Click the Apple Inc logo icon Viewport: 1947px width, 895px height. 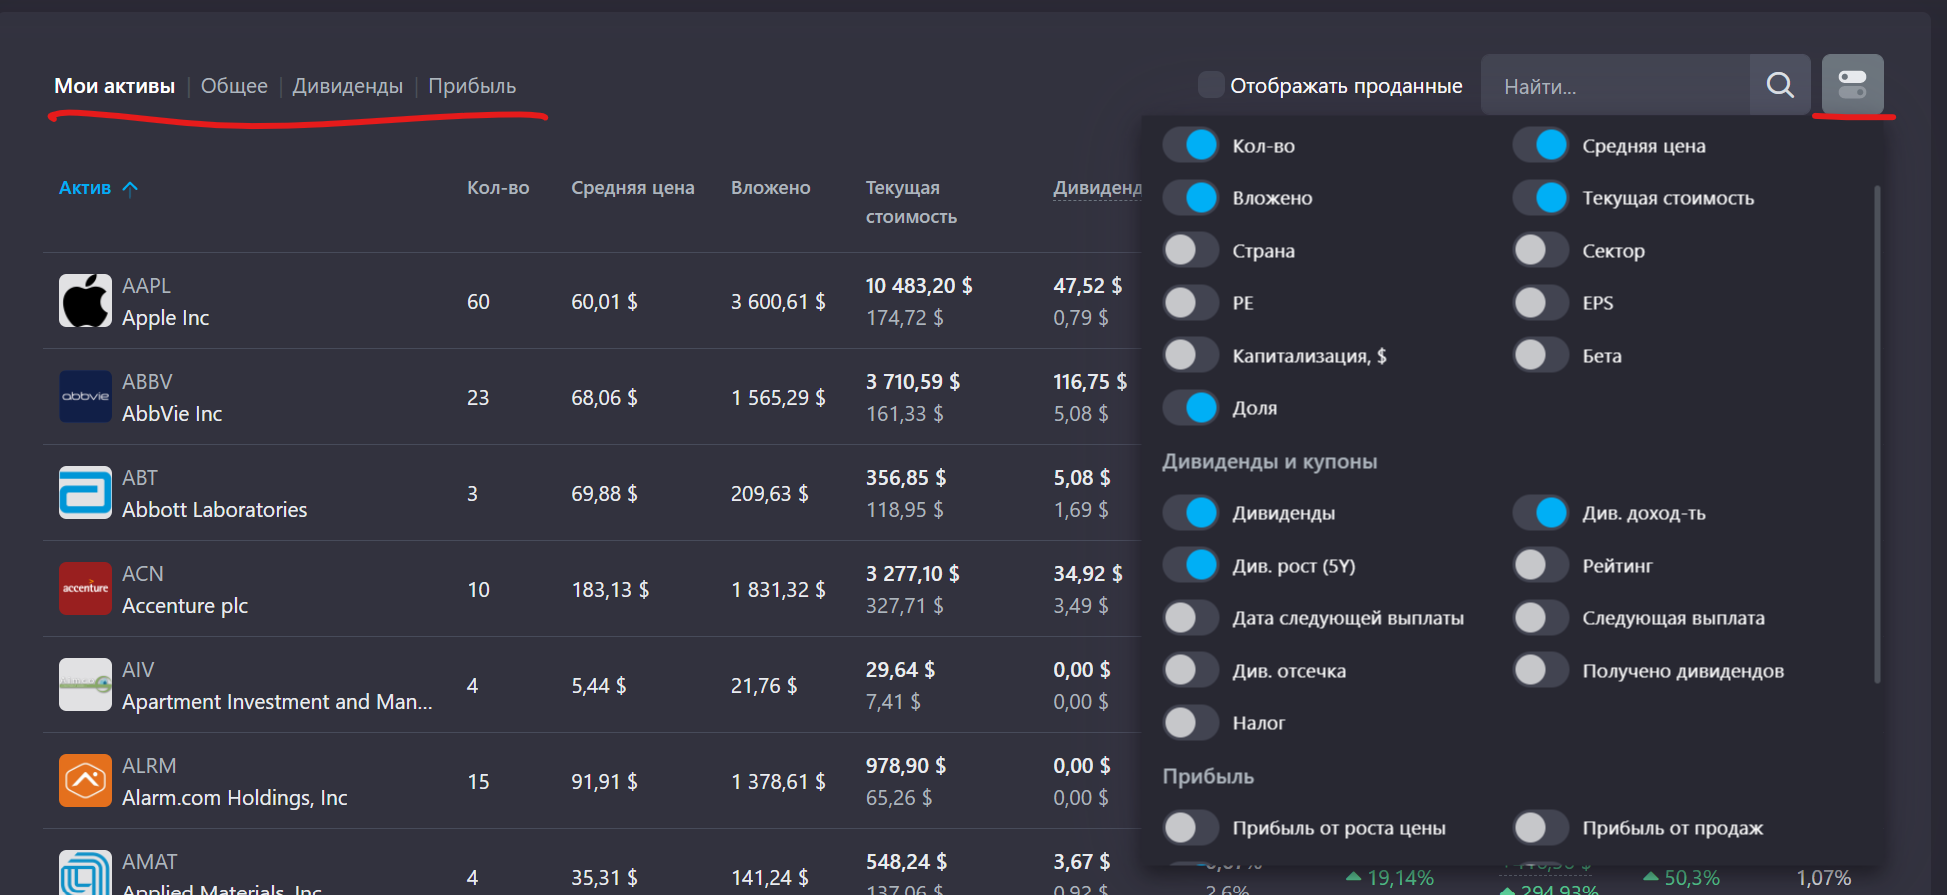point(85,301)
